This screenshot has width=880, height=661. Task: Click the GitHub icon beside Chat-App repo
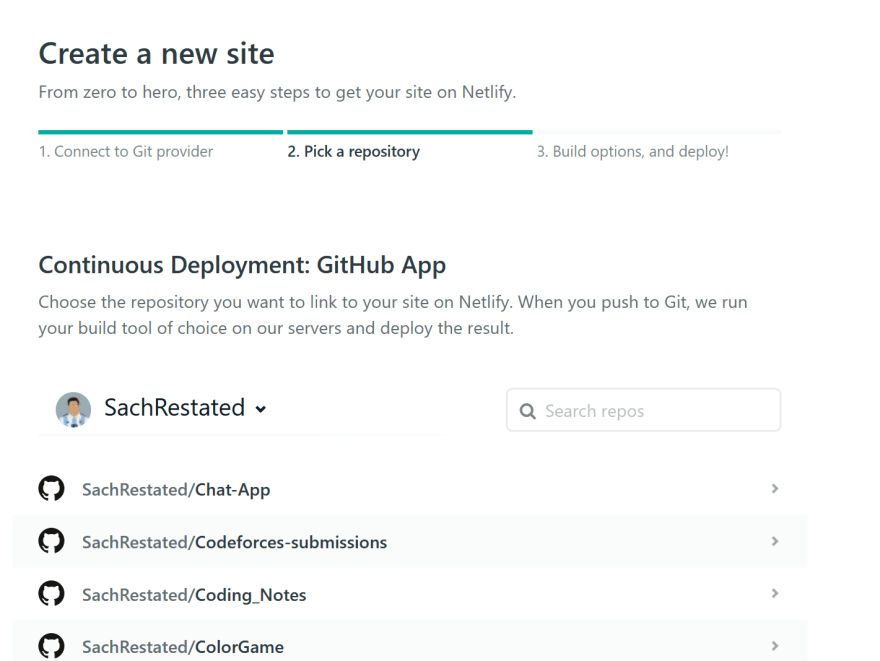click(51, 489)
